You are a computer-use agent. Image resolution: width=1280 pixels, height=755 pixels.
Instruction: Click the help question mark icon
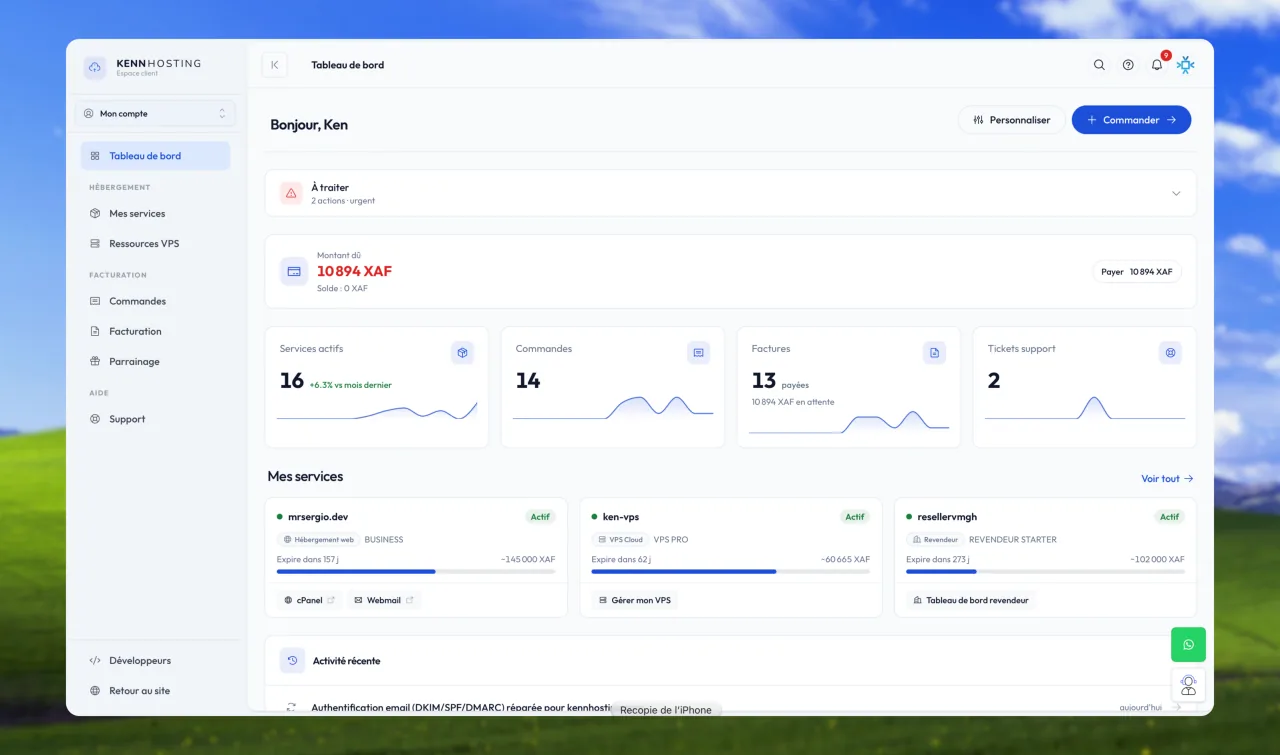point(1128,65)
